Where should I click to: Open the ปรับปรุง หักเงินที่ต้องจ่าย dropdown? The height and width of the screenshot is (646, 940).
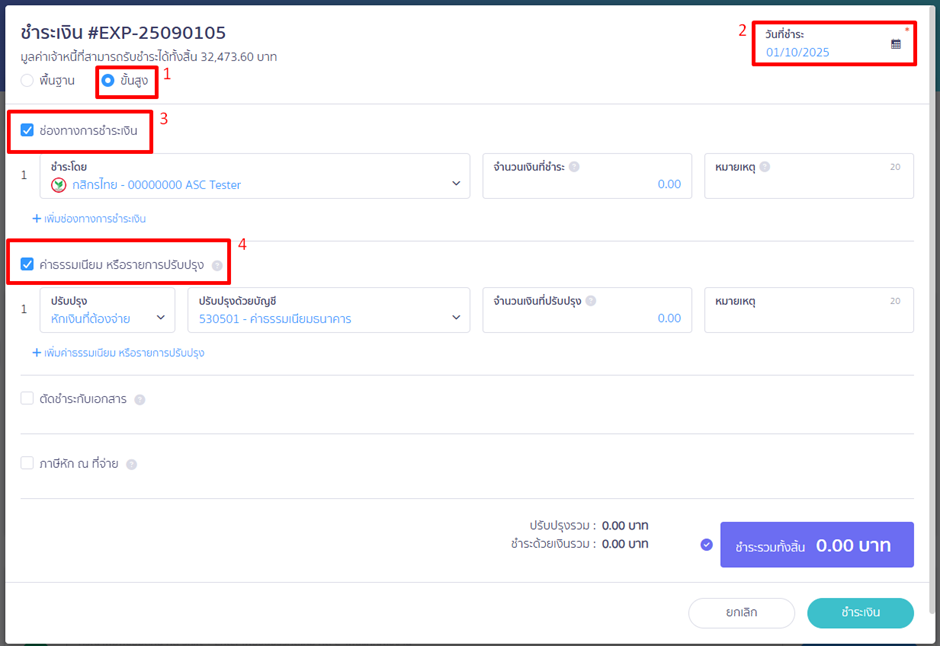click(x=161, y=319)
